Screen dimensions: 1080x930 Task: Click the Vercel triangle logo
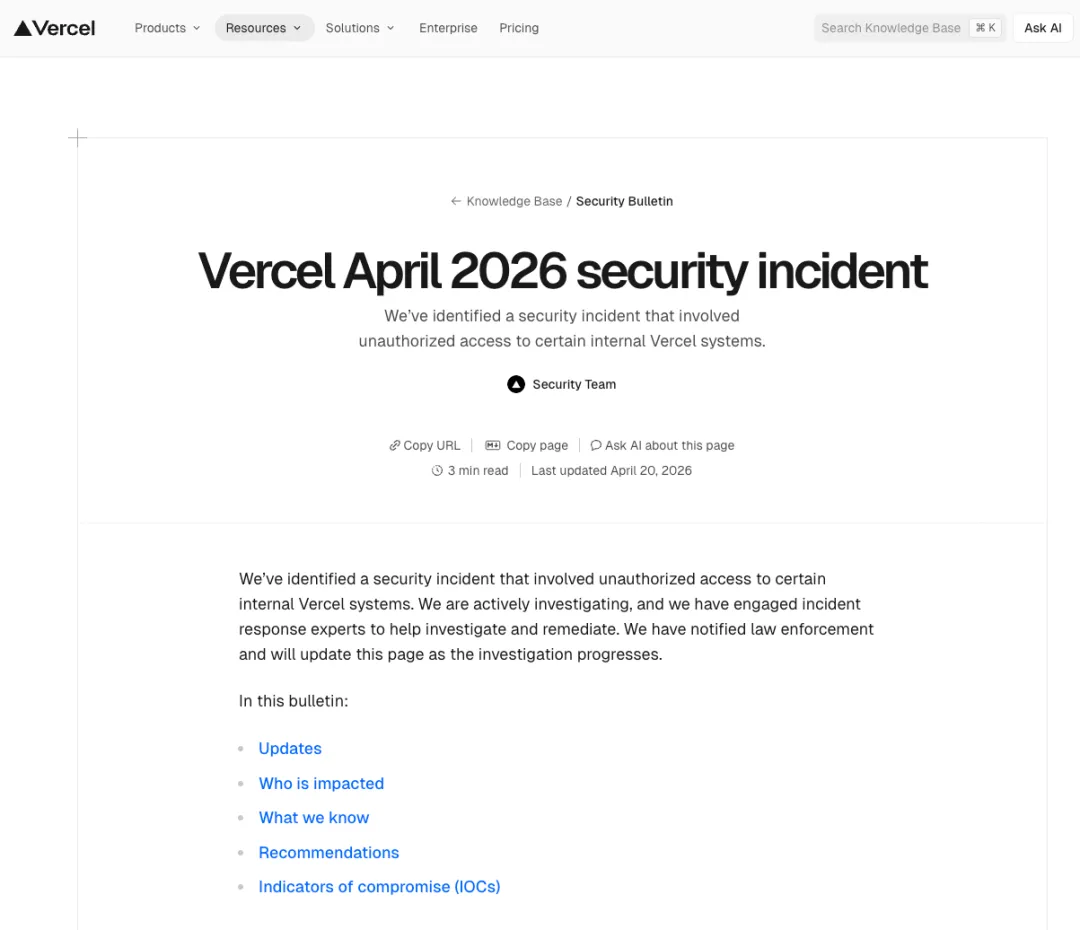(22, 28)
